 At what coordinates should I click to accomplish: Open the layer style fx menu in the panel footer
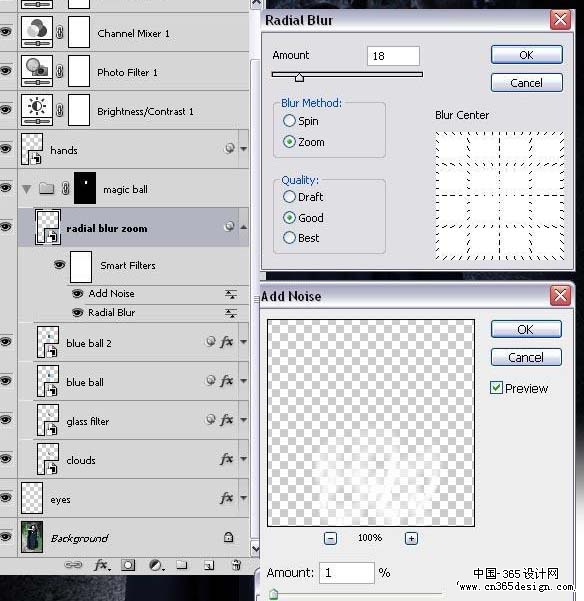(x=102, y=565)
